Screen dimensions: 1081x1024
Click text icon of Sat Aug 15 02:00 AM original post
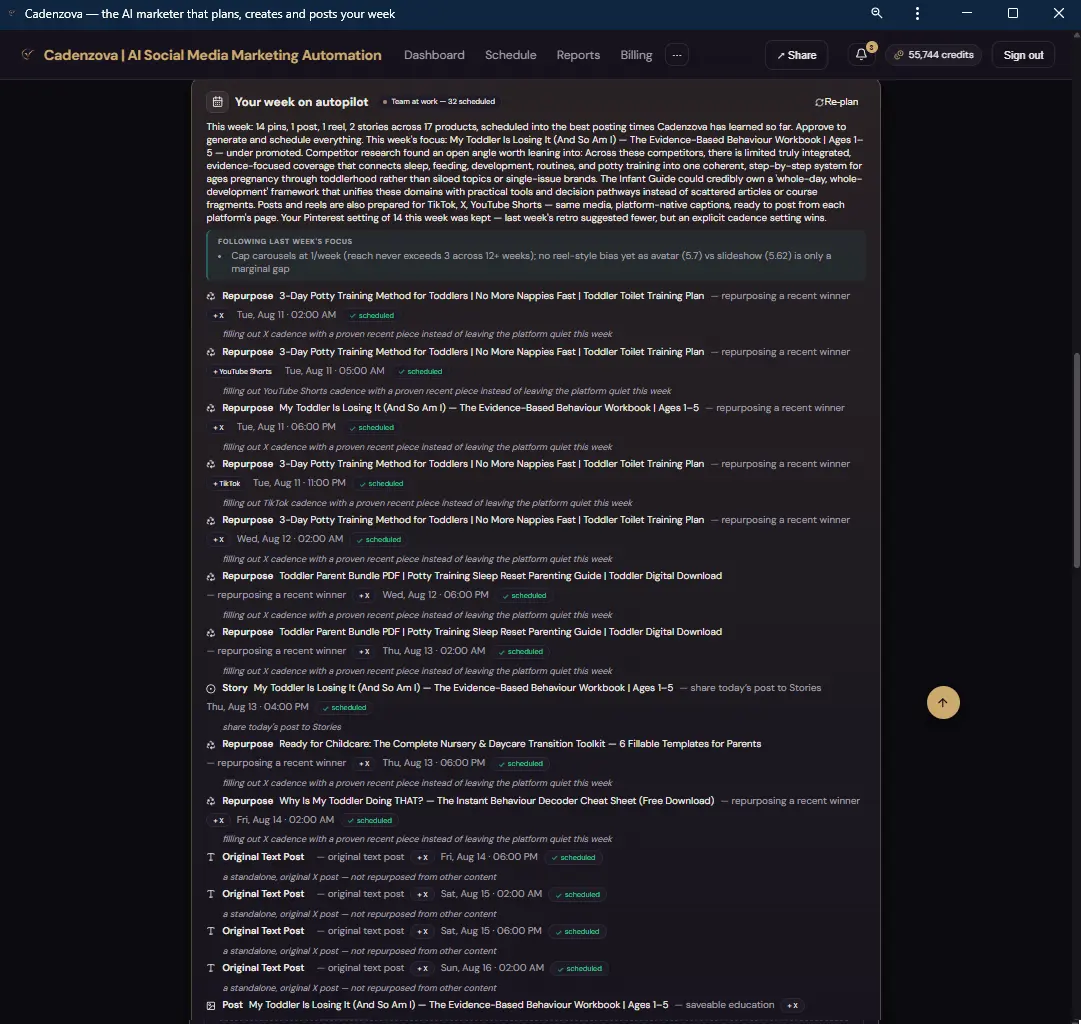211,894
